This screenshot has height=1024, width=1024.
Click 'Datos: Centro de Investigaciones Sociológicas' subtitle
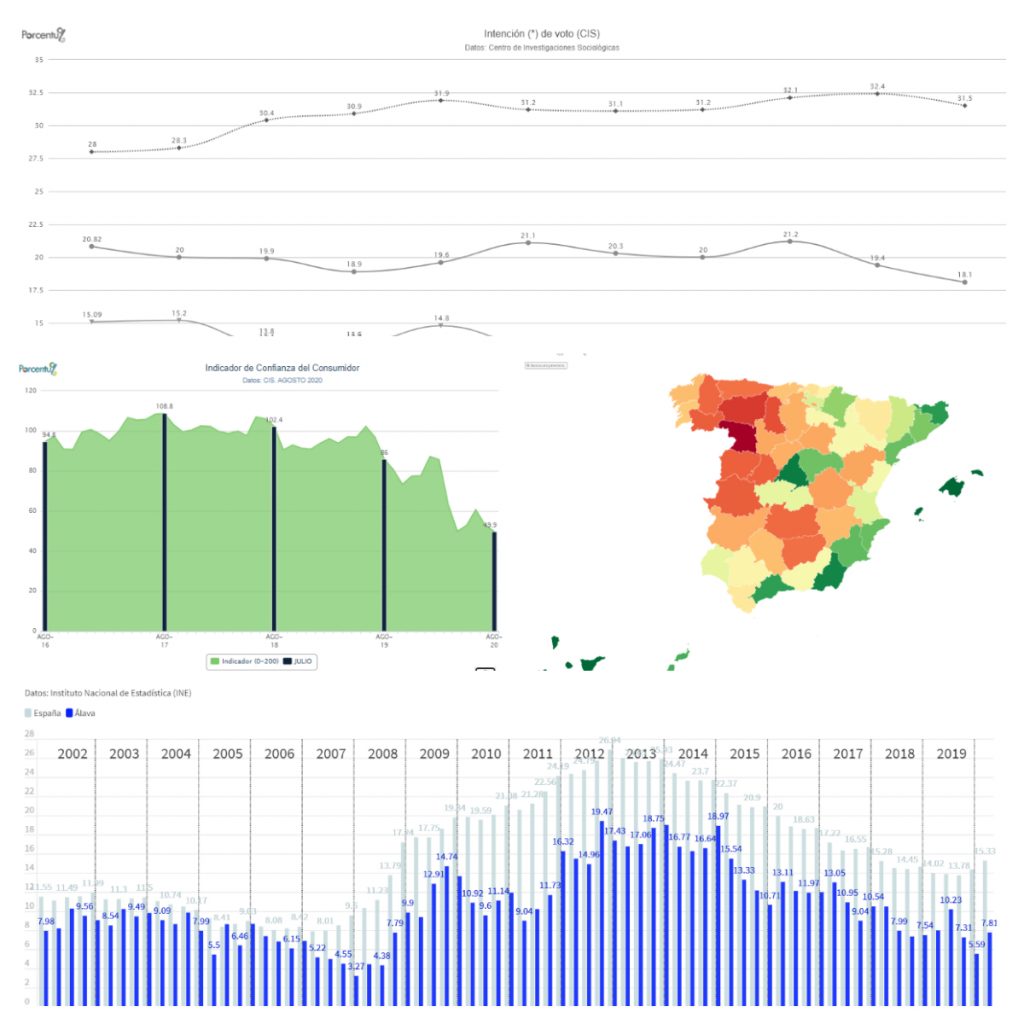click(541, 48)
